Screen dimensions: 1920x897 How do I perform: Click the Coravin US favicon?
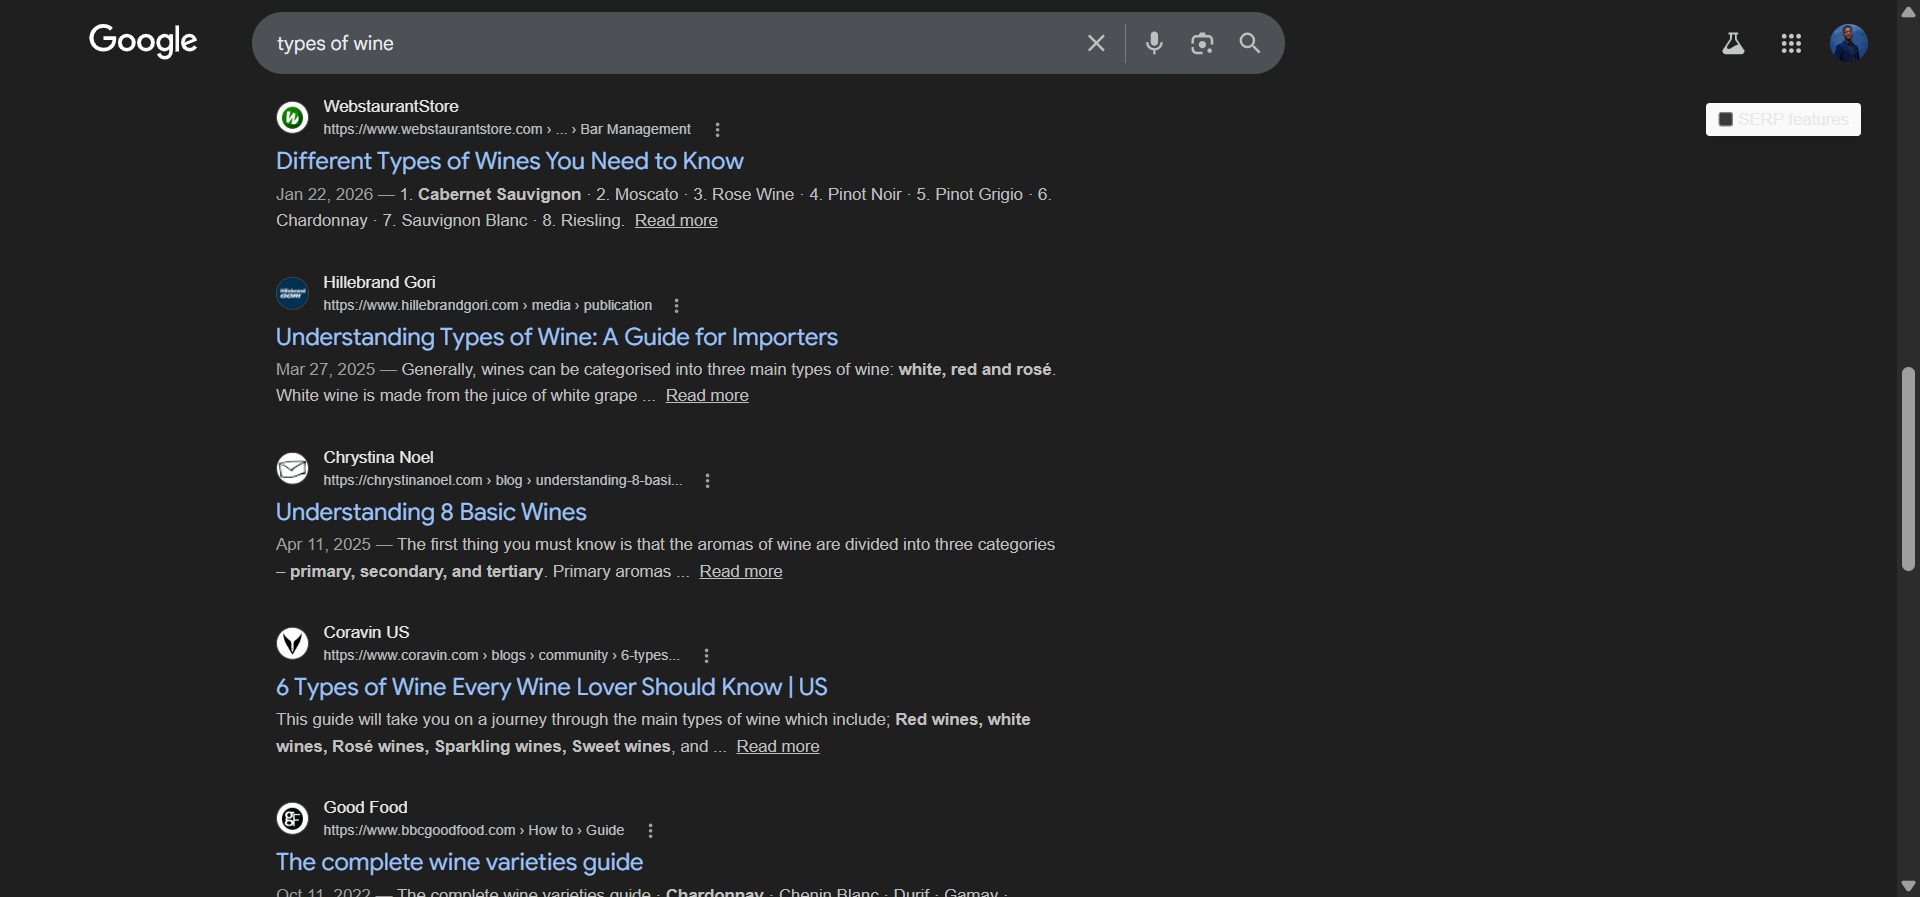click(x=292, y=643)
